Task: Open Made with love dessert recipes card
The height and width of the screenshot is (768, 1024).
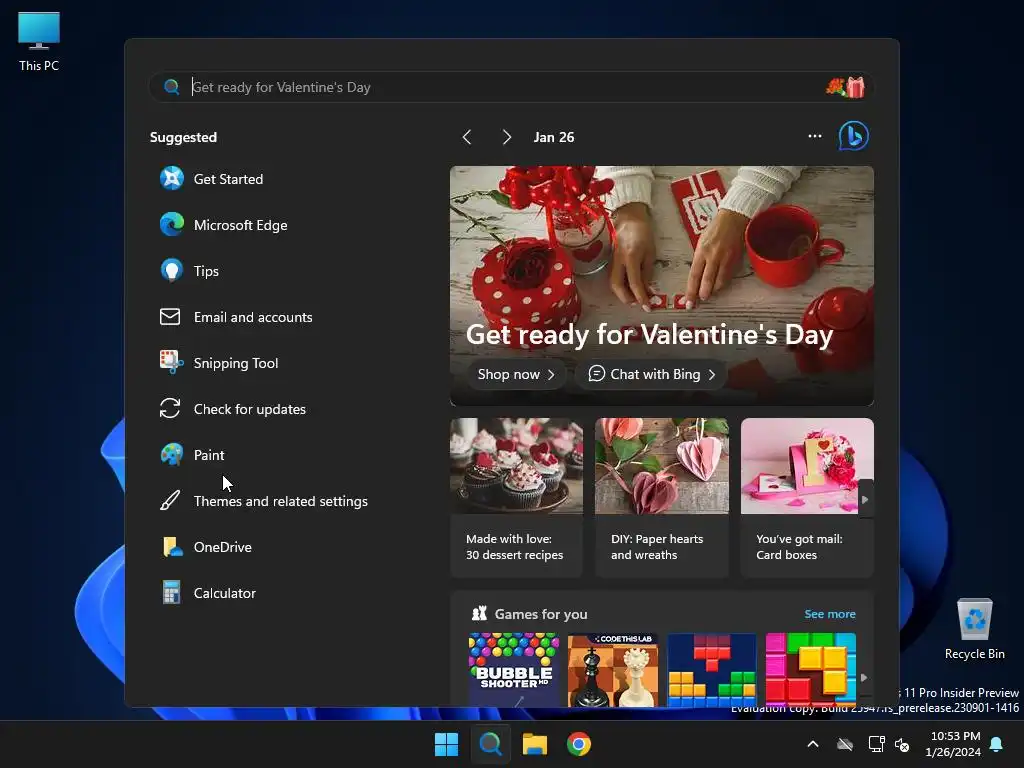Action: pos(516,498)
